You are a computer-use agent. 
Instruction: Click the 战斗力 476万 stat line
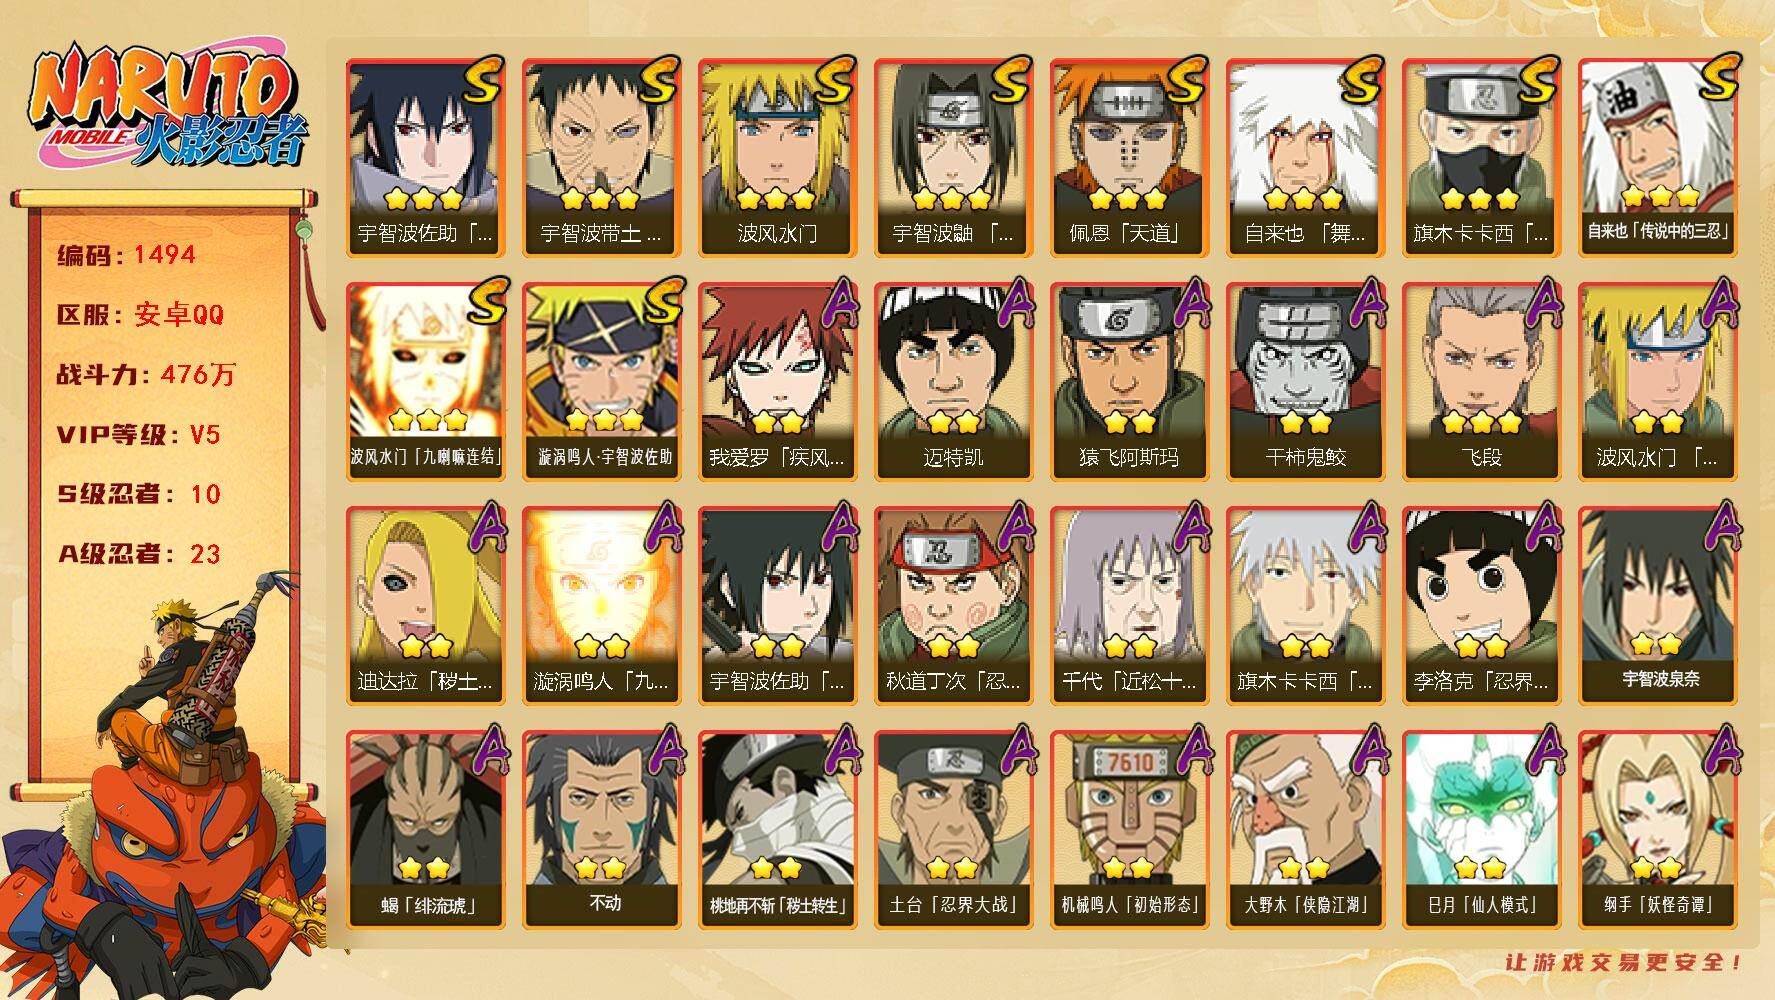146,375
